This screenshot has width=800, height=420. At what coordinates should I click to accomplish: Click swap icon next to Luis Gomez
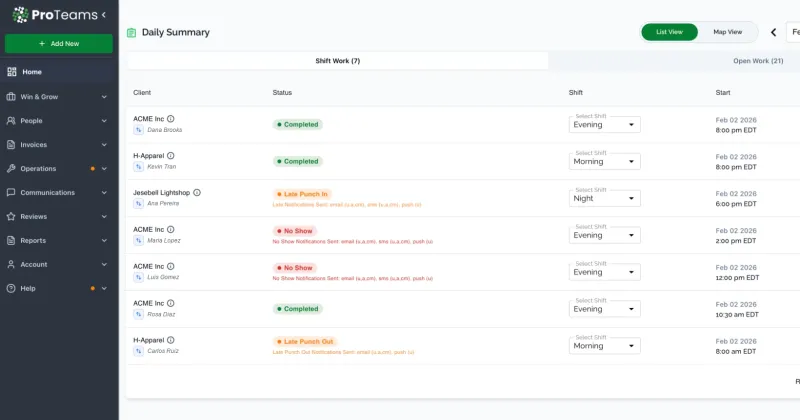138,277
